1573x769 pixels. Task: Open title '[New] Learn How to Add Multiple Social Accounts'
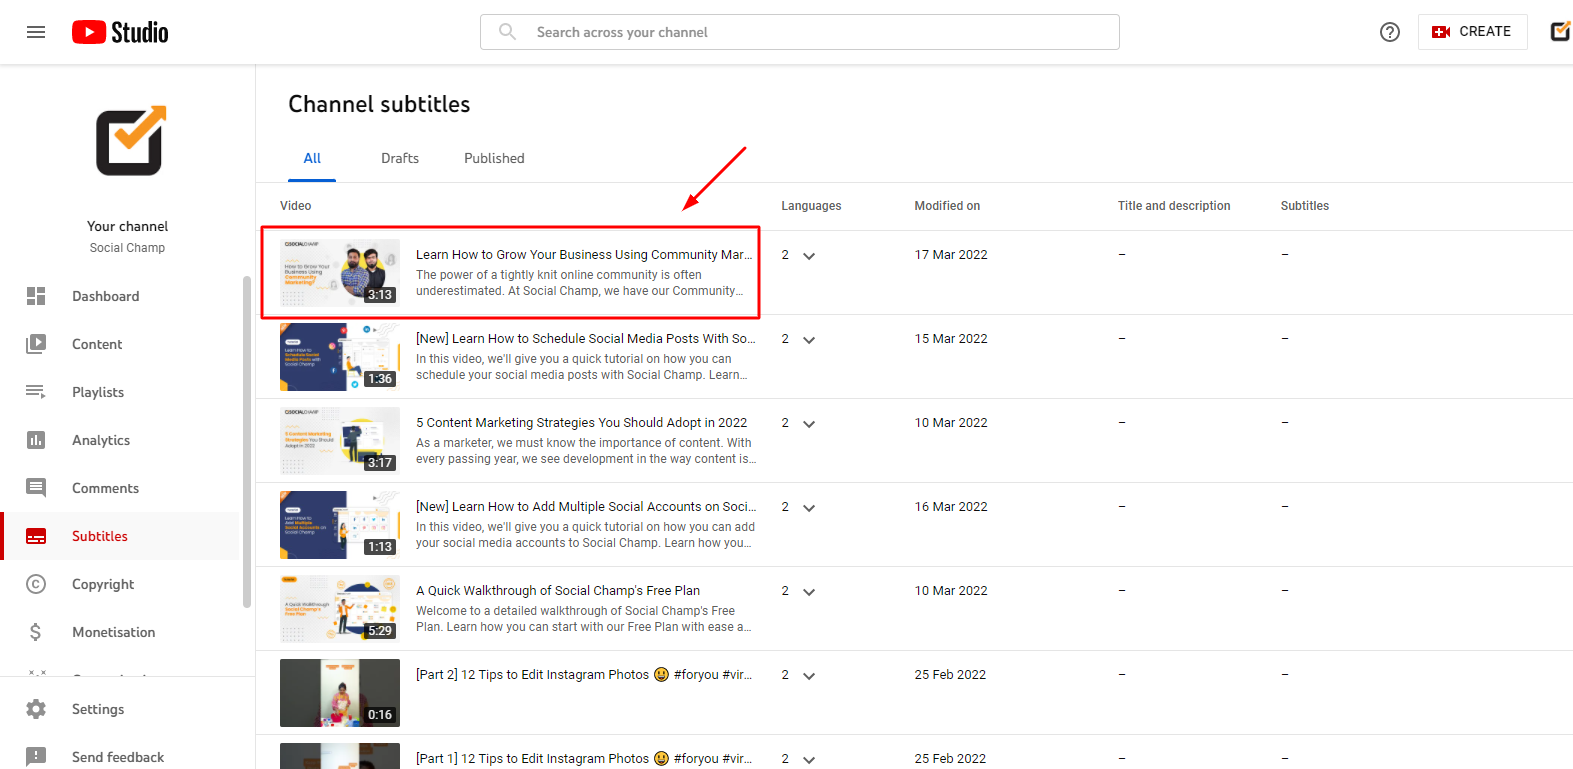[x=586, y=507]
